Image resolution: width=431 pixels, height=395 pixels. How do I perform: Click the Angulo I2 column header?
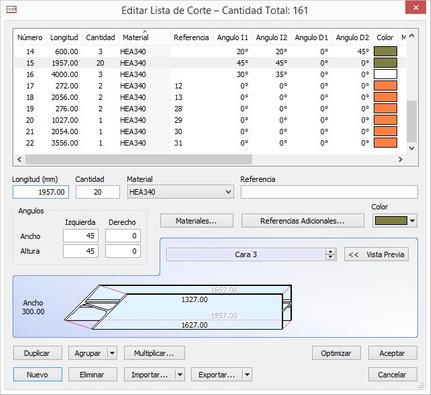pyautogui.click(x=271, y=37)
